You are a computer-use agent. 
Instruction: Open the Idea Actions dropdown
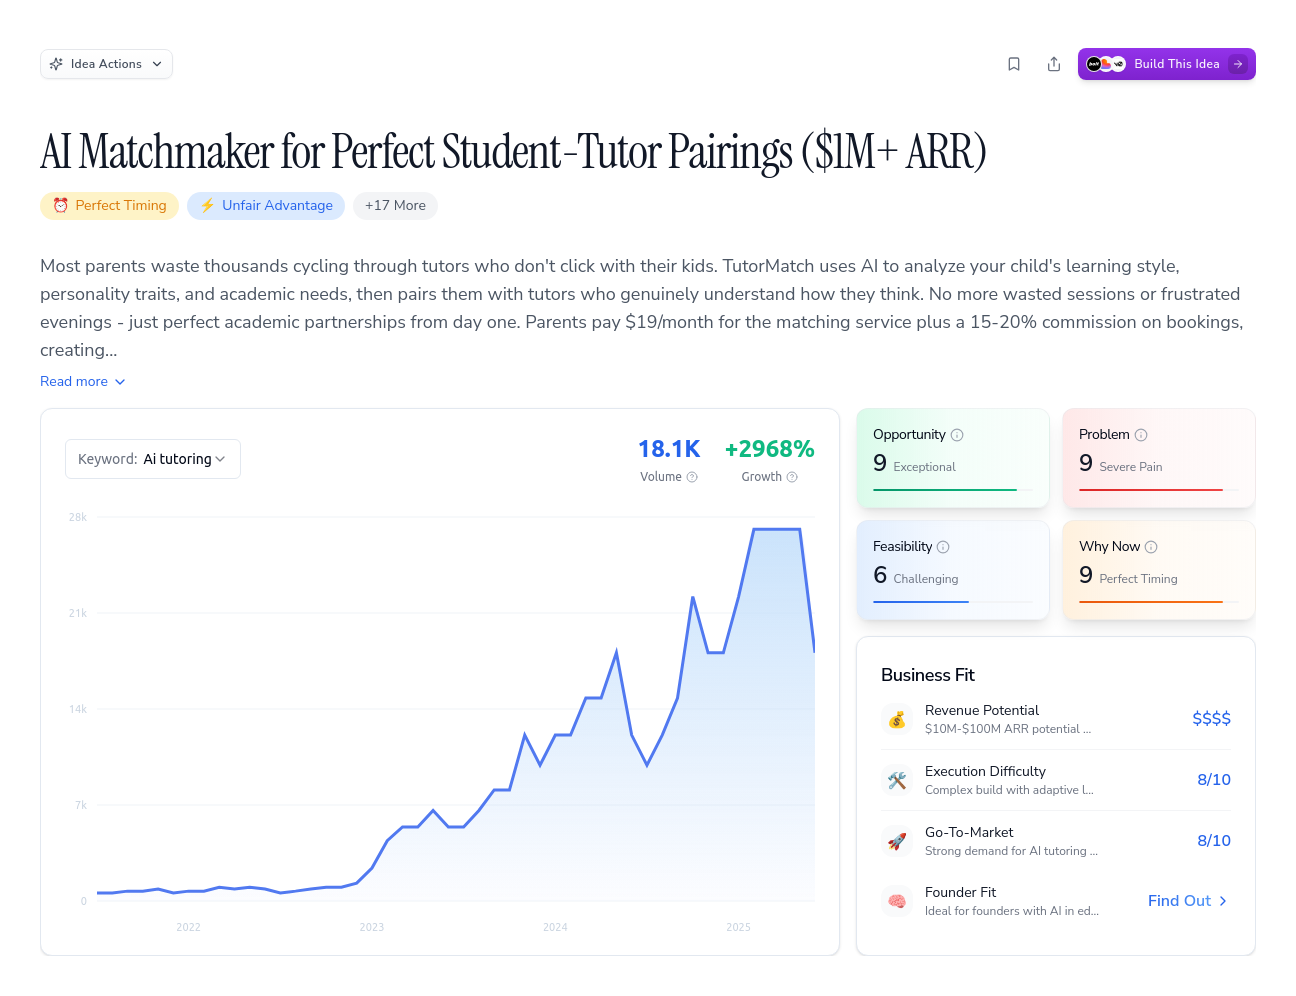[x=106, y=64]
